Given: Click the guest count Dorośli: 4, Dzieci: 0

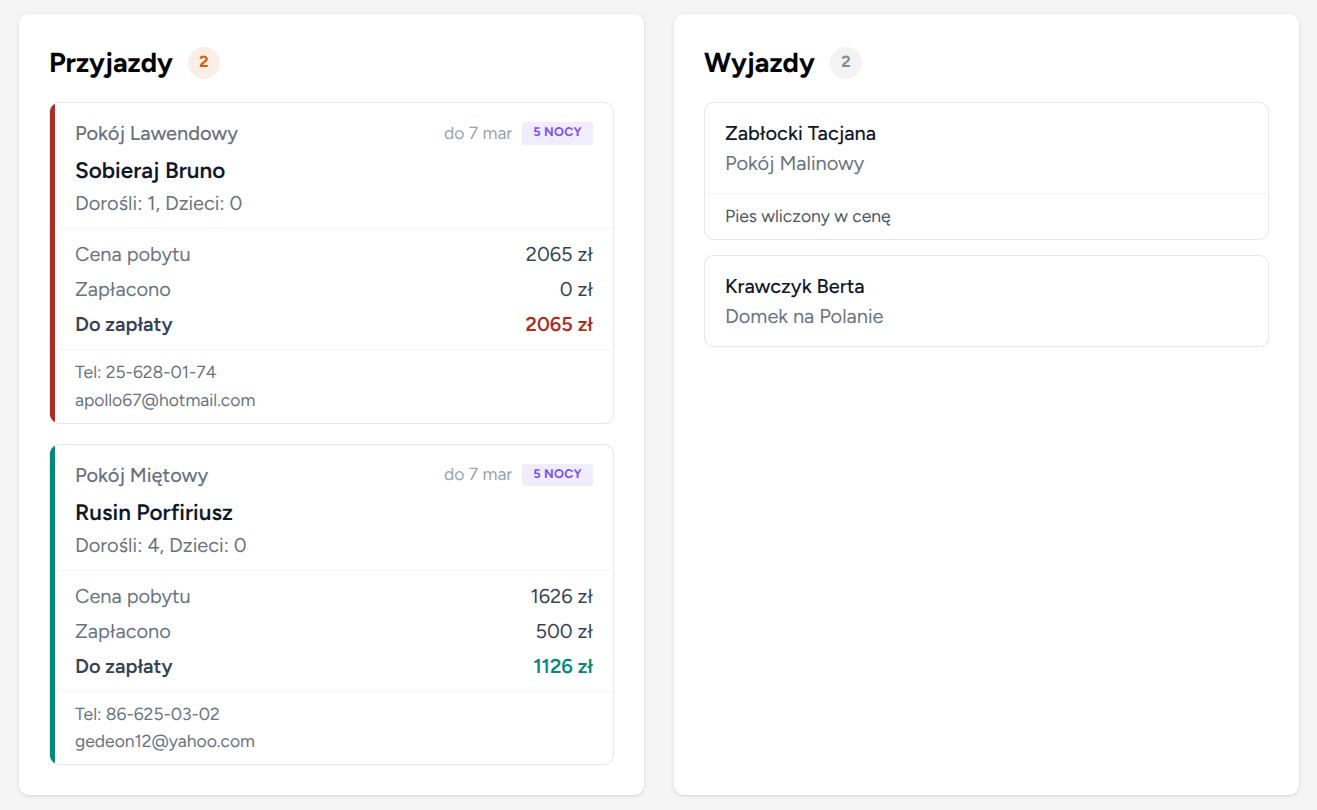Looking at the screenshot, I should [160, 545].
